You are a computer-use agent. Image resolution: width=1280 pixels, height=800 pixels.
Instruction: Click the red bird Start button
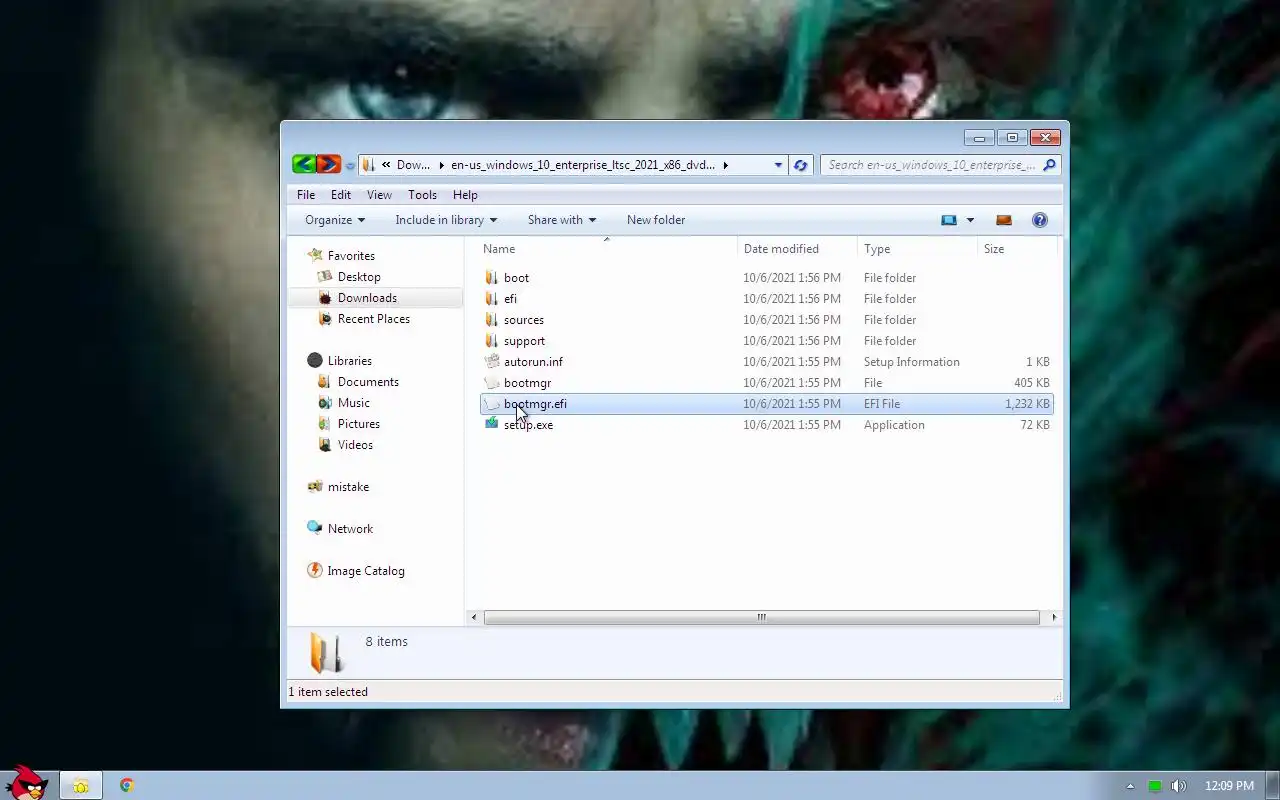click(27, 783)
